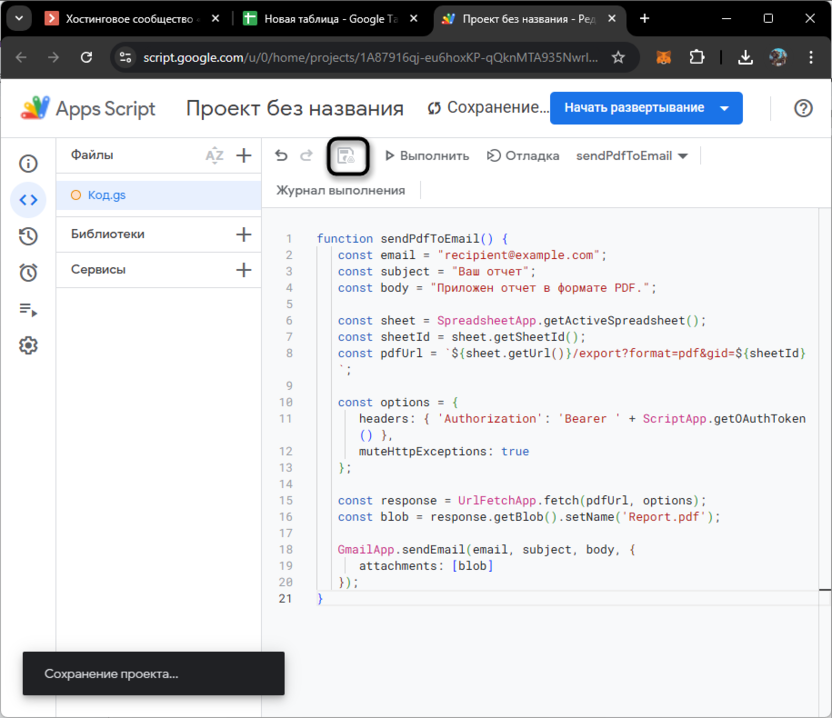Open Project History in the sidebar

pyautogui.click(x=28, y=236)
